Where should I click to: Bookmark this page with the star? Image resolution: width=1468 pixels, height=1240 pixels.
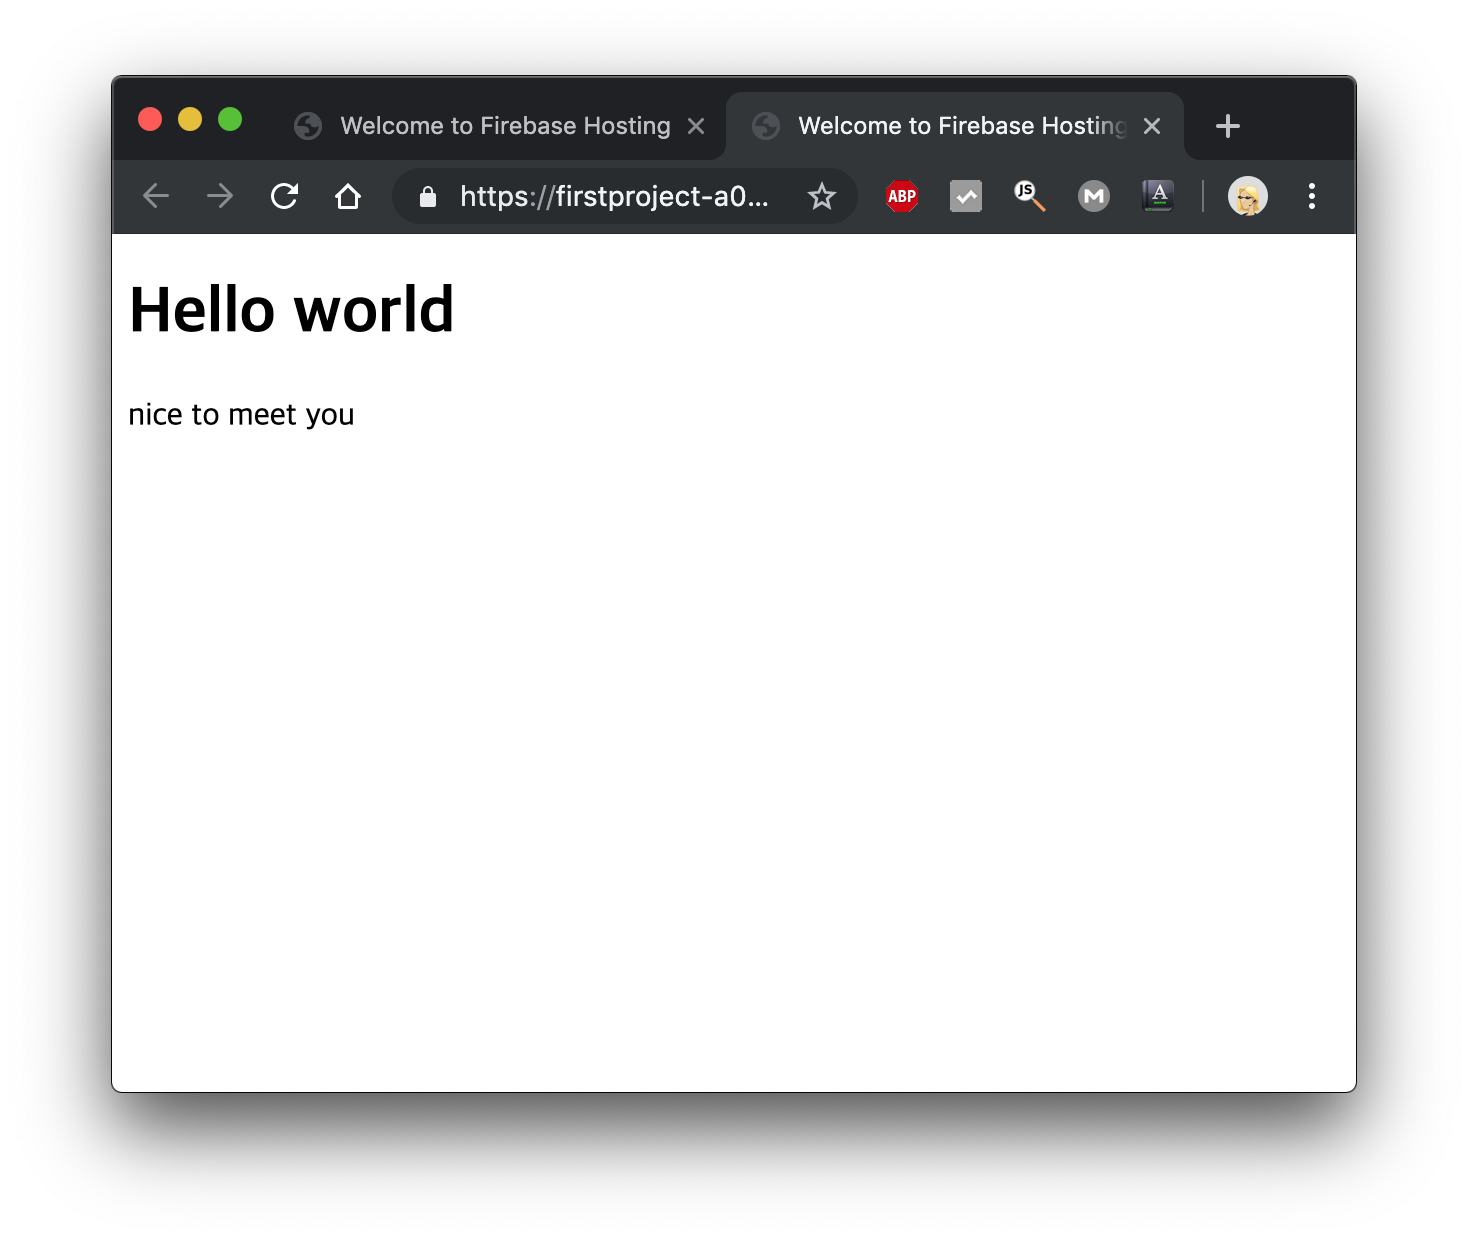(x=822, y=196)
